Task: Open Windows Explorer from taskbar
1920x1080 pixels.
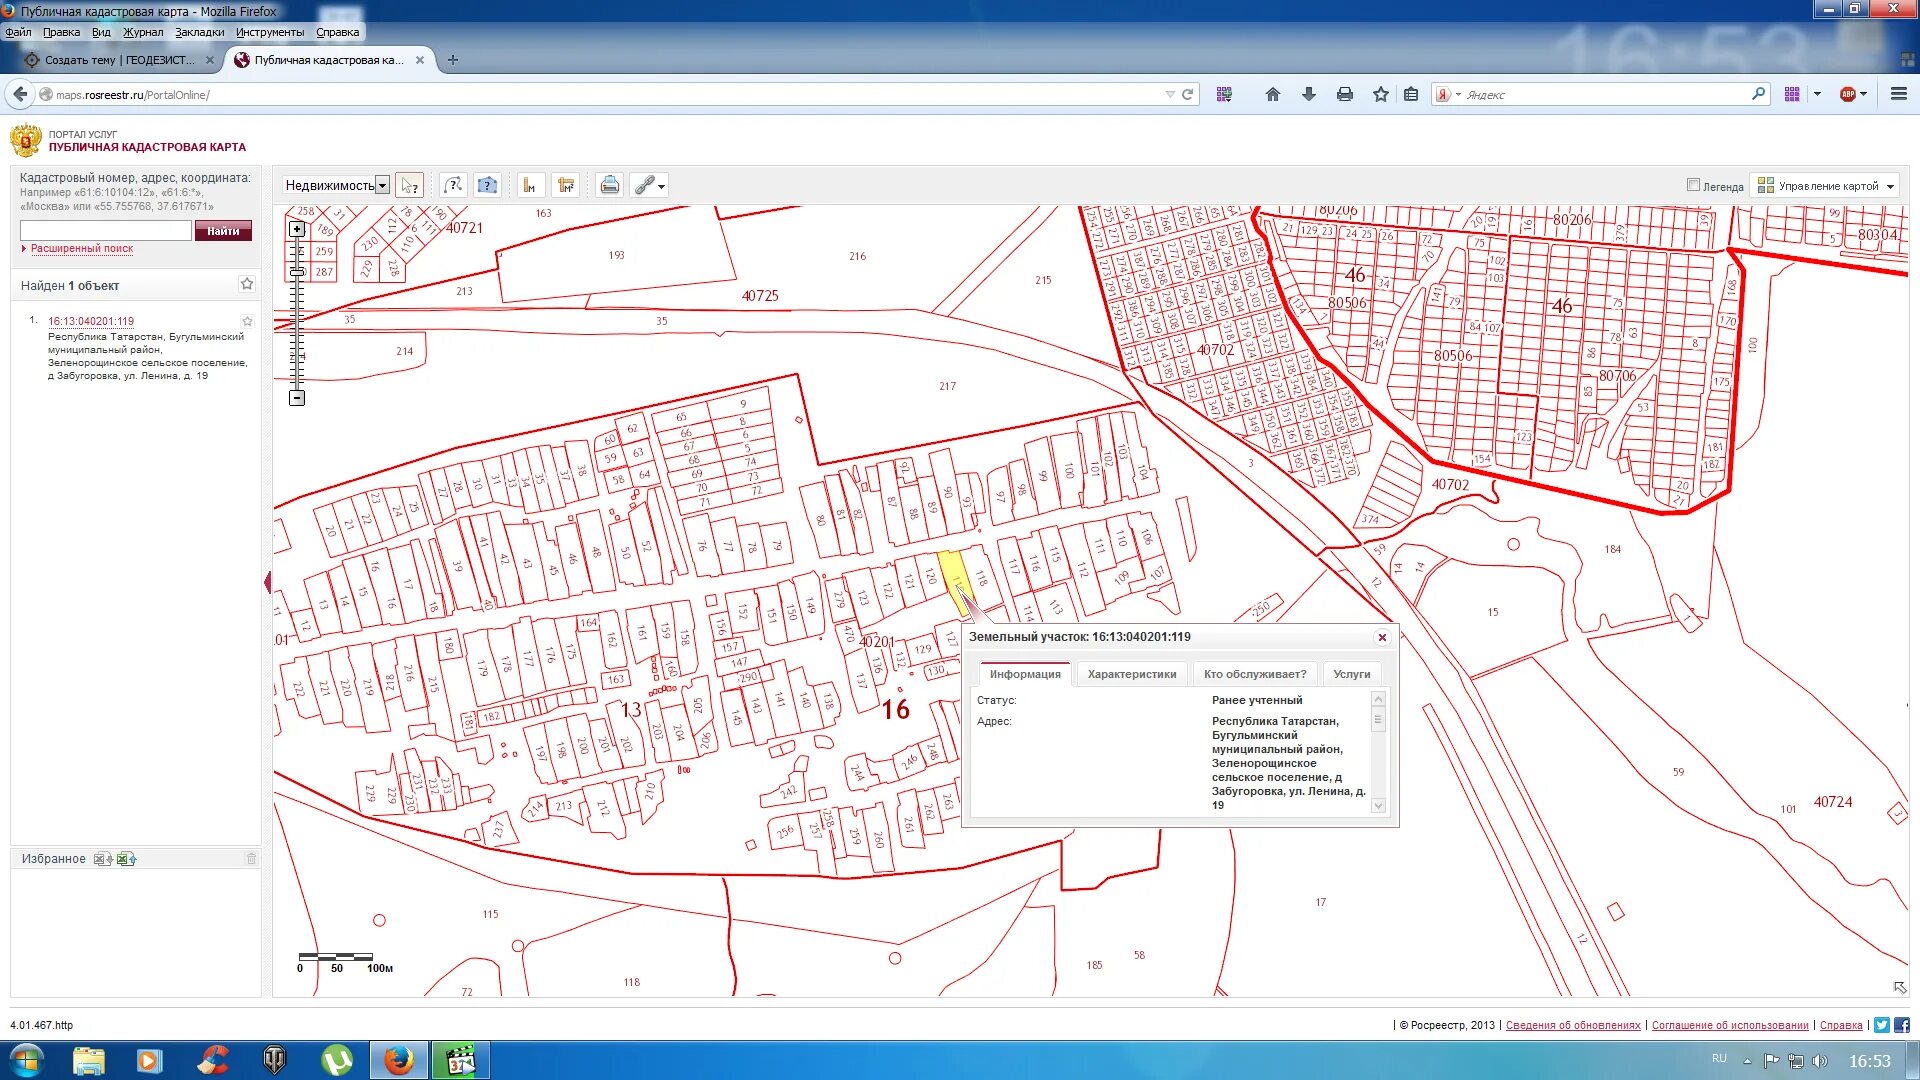Action: 89,1060
